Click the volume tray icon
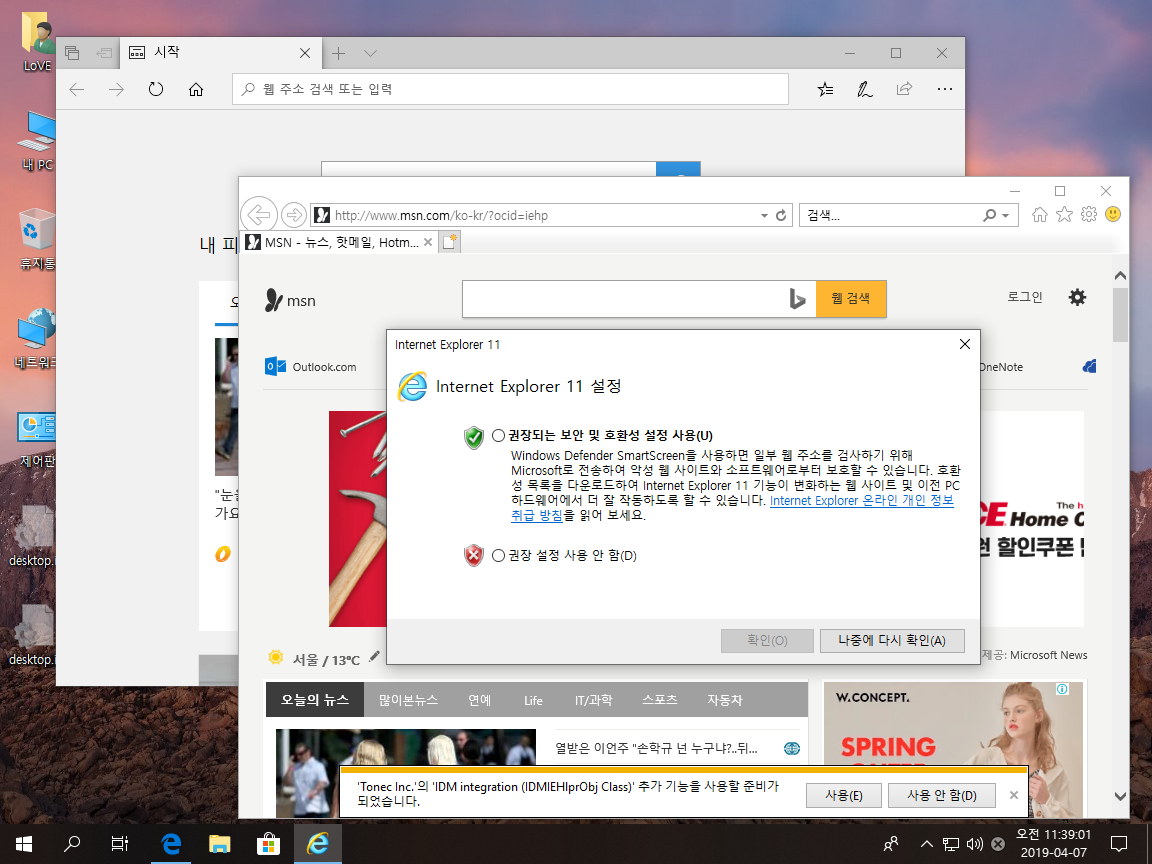Viewport: 1152px width, 864px height. 975,844
